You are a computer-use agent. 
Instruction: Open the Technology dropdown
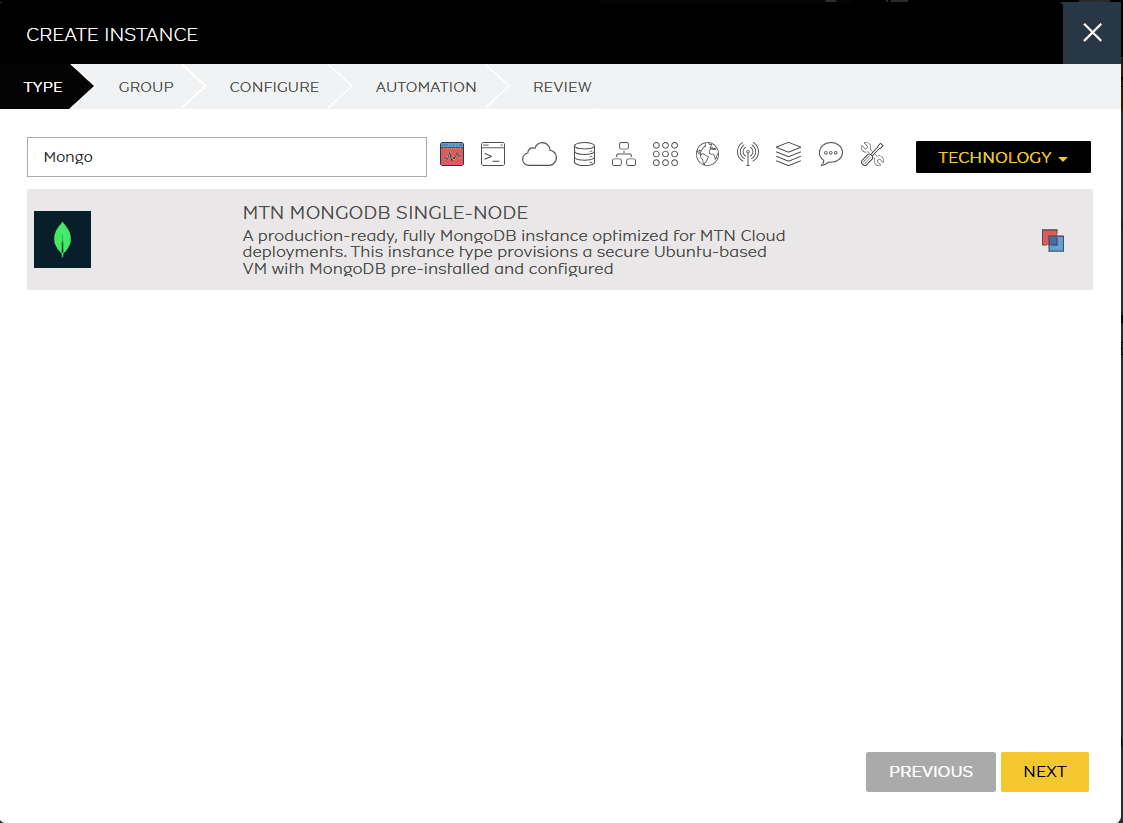pos(1003,158)
